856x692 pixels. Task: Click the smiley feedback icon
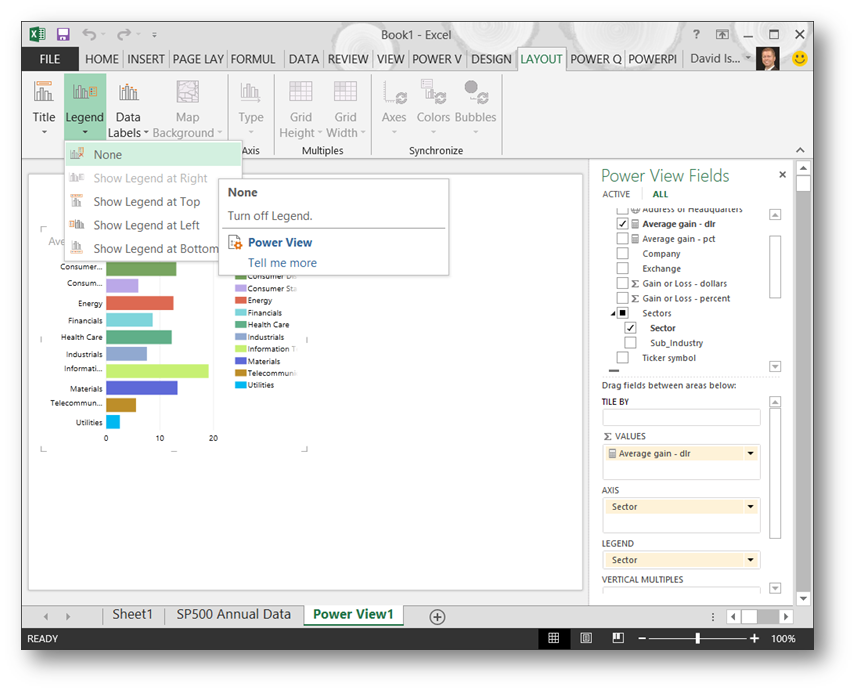800,58
